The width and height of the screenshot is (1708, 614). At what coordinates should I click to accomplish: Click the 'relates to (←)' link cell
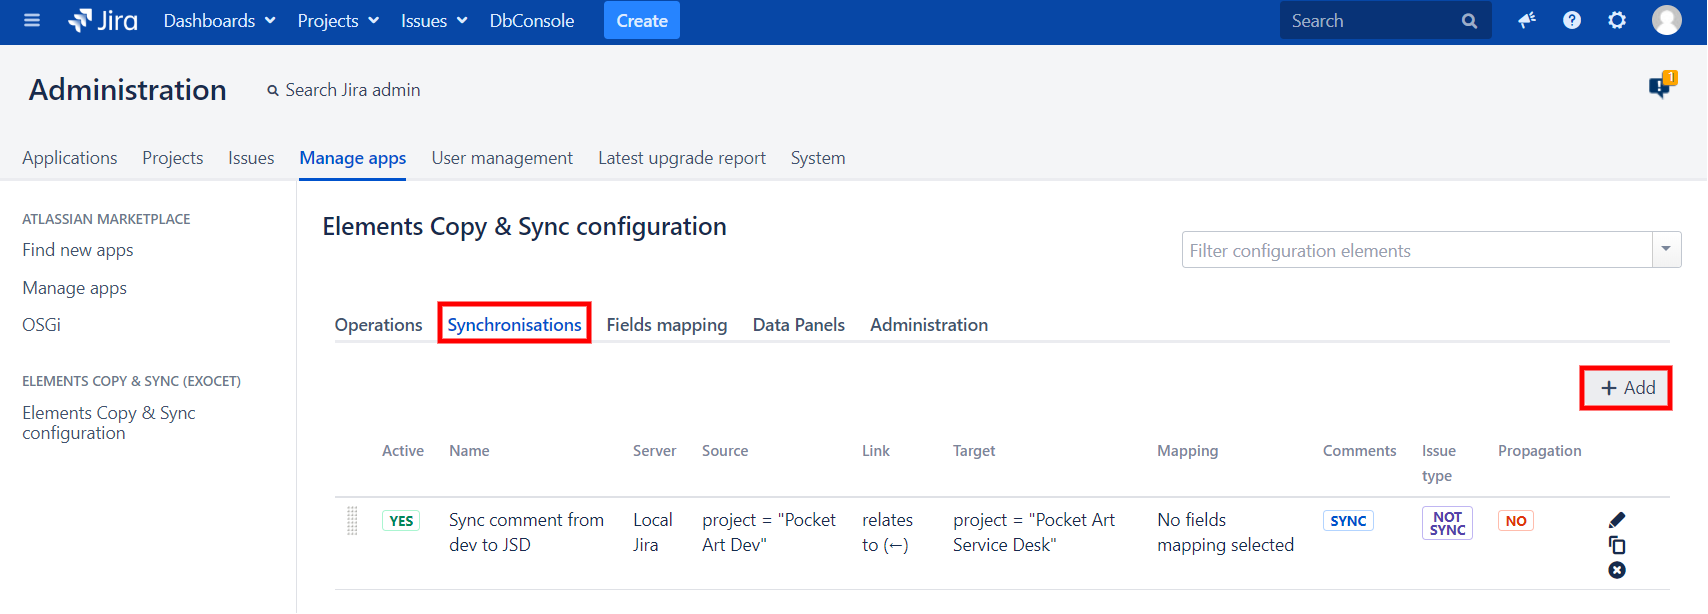[888, 533]
